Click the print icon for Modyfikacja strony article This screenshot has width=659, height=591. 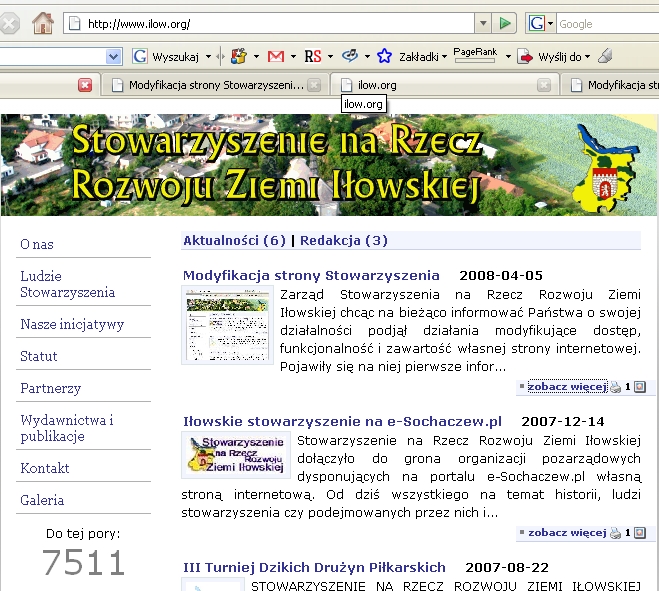[615, 387]
